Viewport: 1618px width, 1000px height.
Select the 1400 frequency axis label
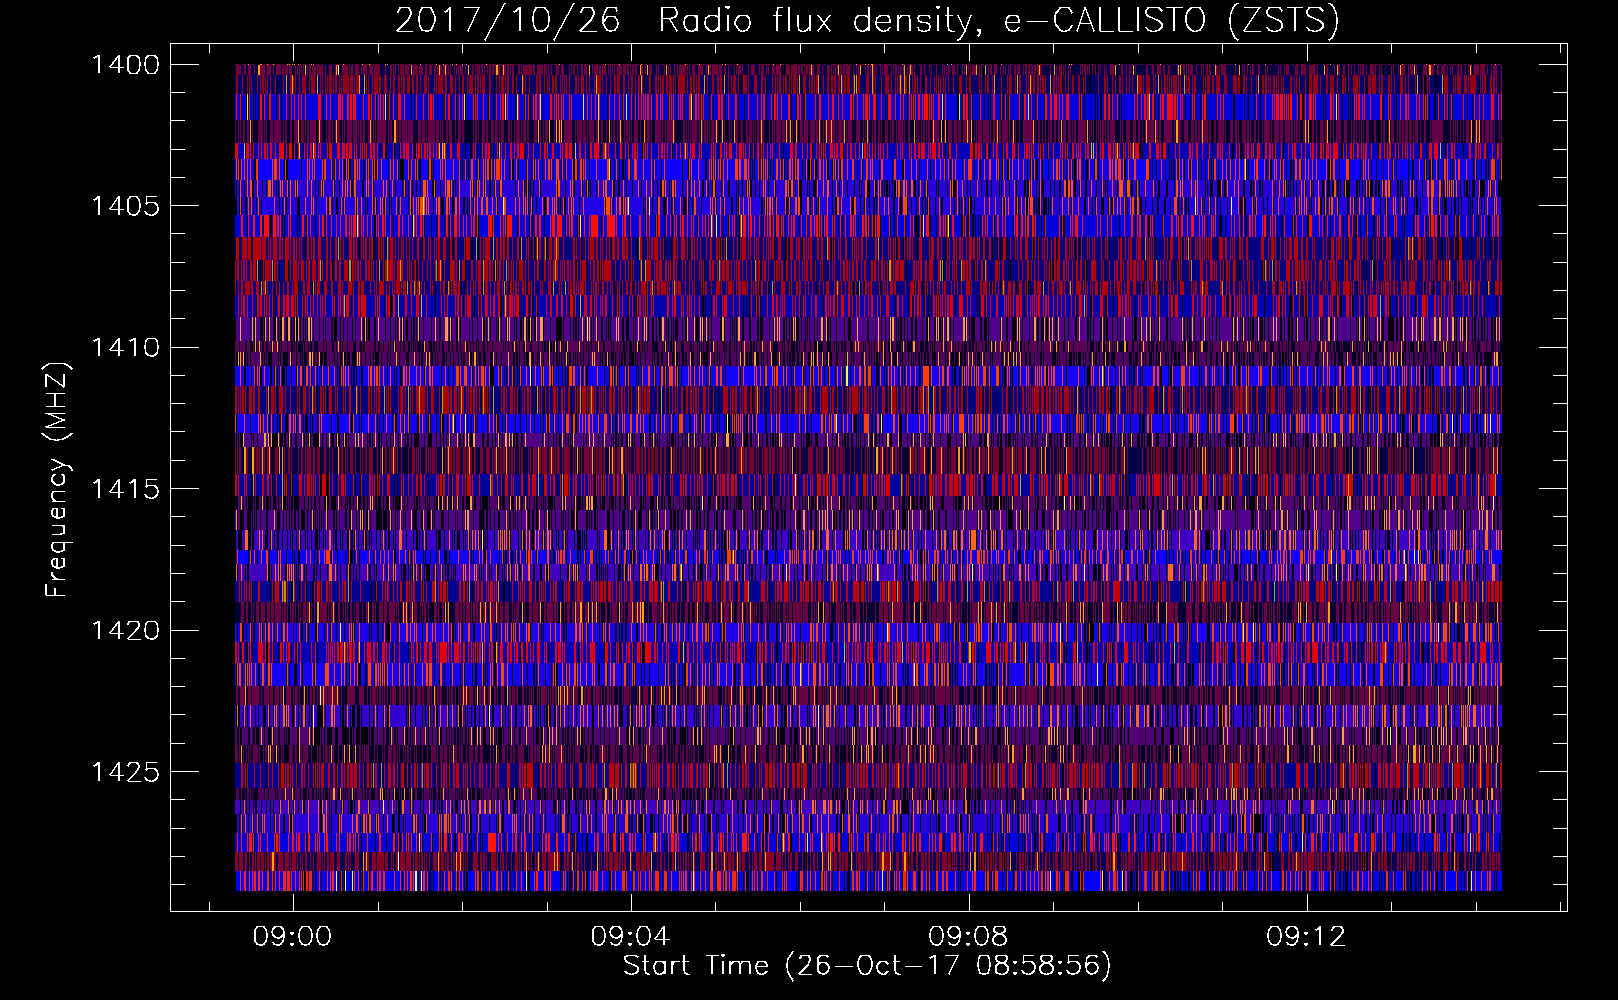(x=125, y=65)
